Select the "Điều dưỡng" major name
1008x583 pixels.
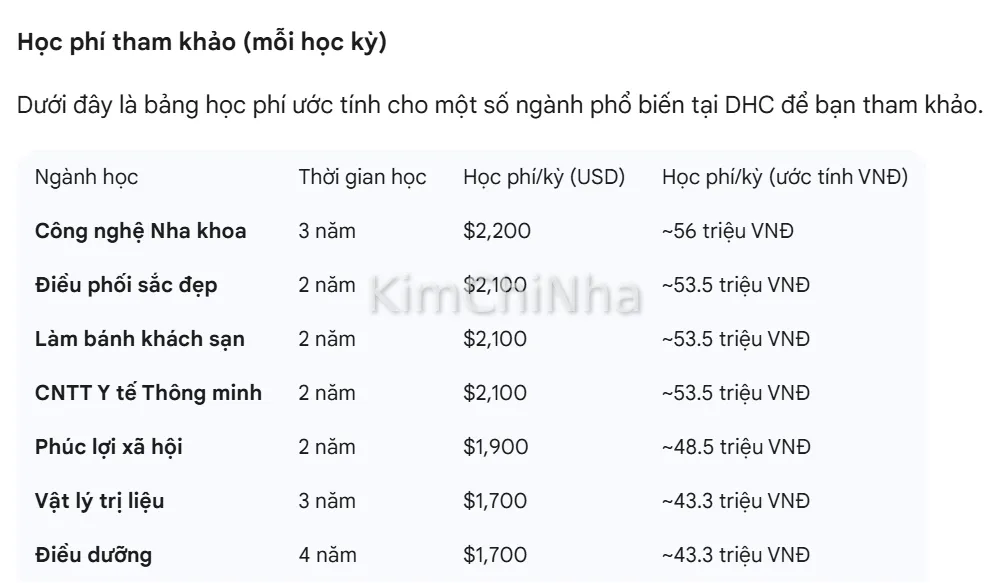coord(93,555)
